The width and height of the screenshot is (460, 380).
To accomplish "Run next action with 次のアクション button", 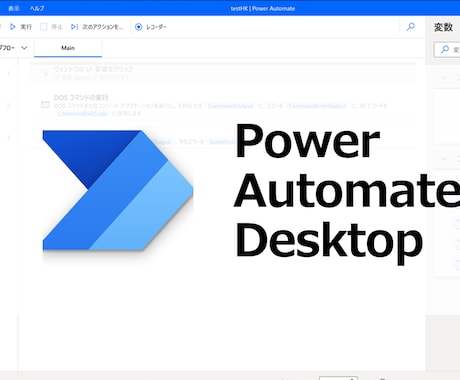I will coord(97,27).
